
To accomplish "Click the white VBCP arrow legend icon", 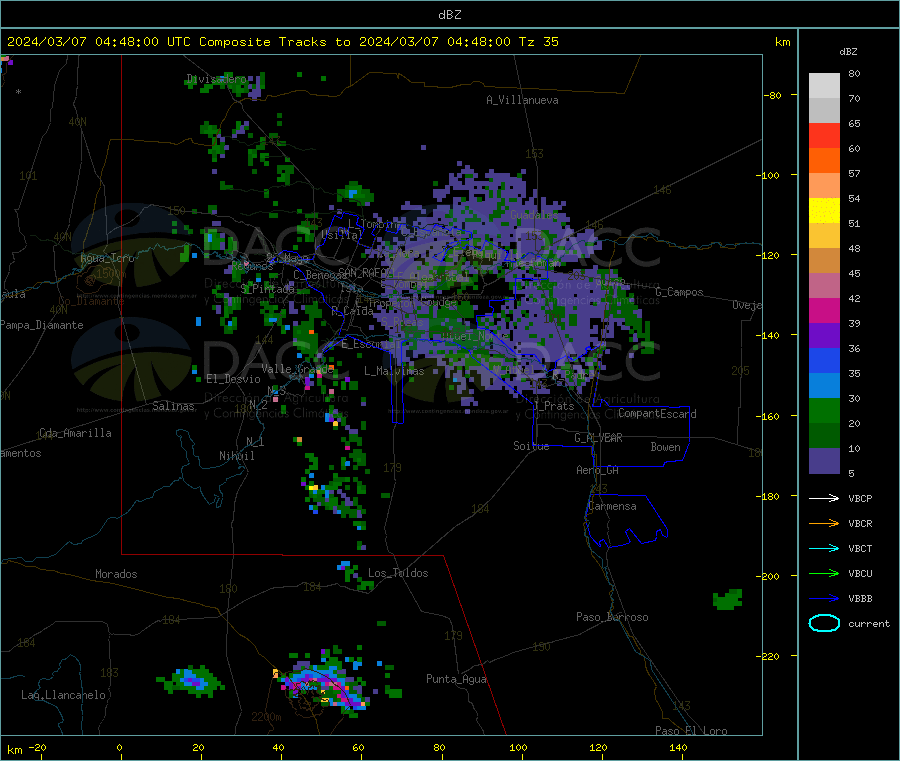I will tap(824, 498).
